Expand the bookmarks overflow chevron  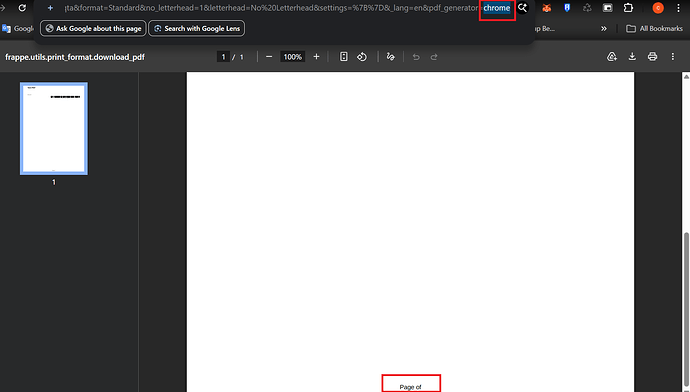pos(604,29)
